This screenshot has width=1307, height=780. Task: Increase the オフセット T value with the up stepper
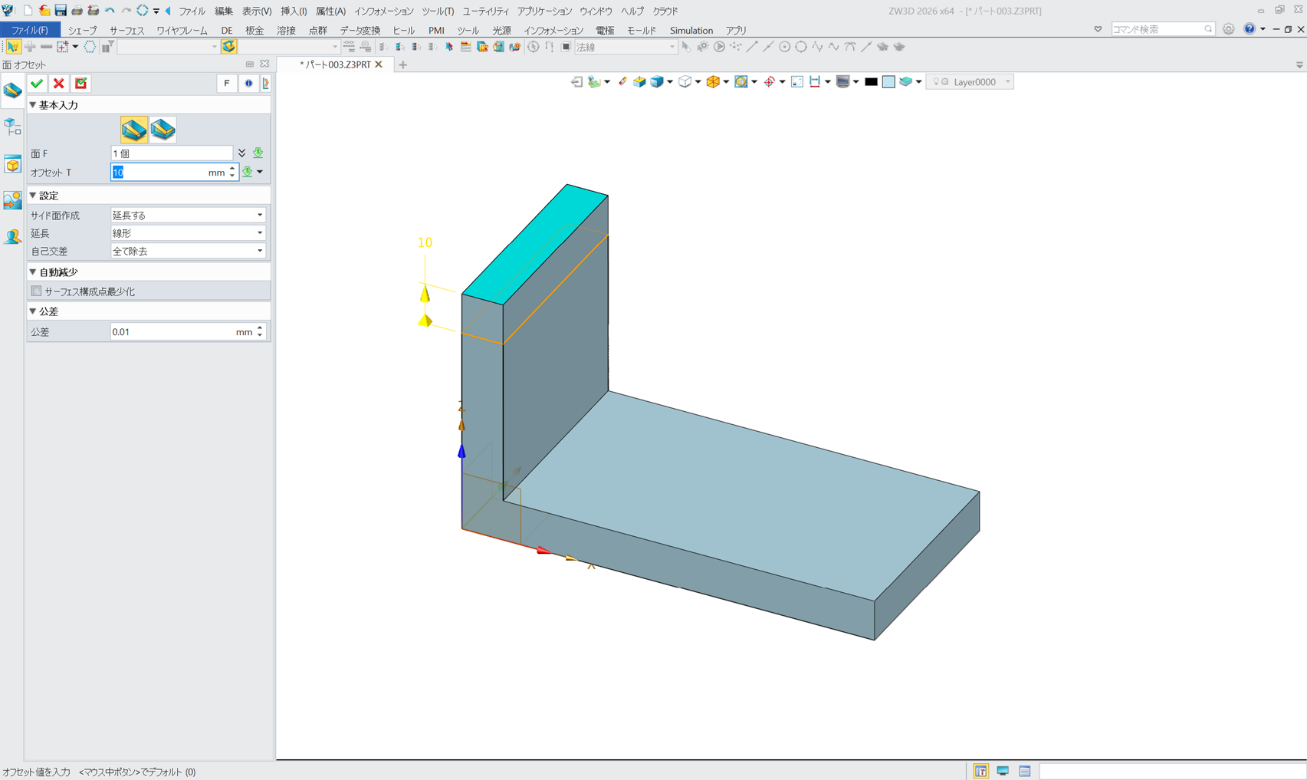point(233,168)
